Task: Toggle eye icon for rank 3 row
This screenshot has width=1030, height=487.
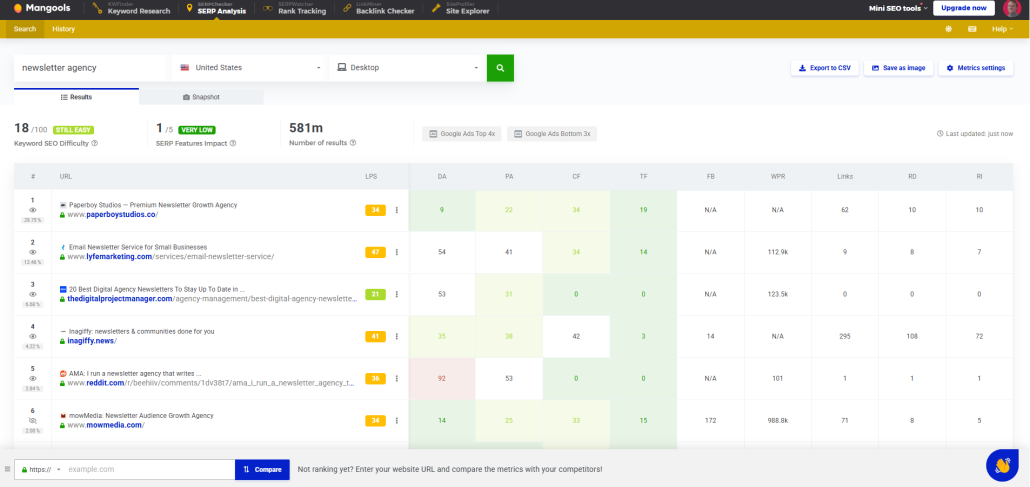Action: pyautogui.click(x=33, y=294)
